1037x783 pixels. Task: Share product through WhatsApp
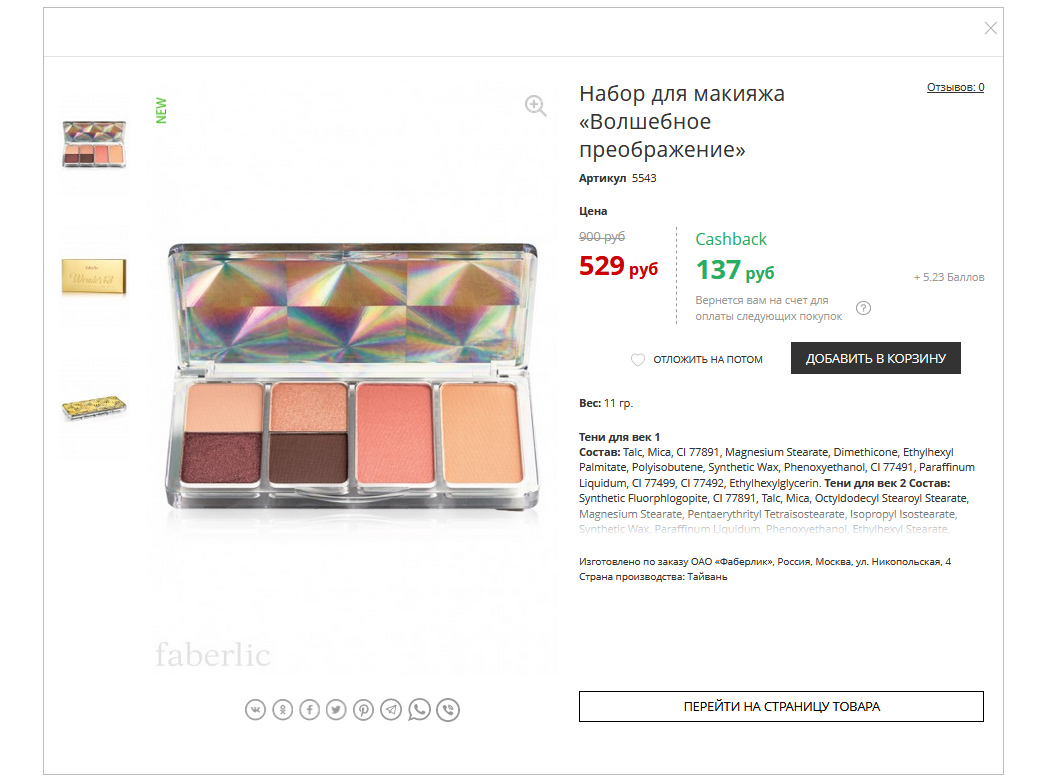[x=419, y=710]
